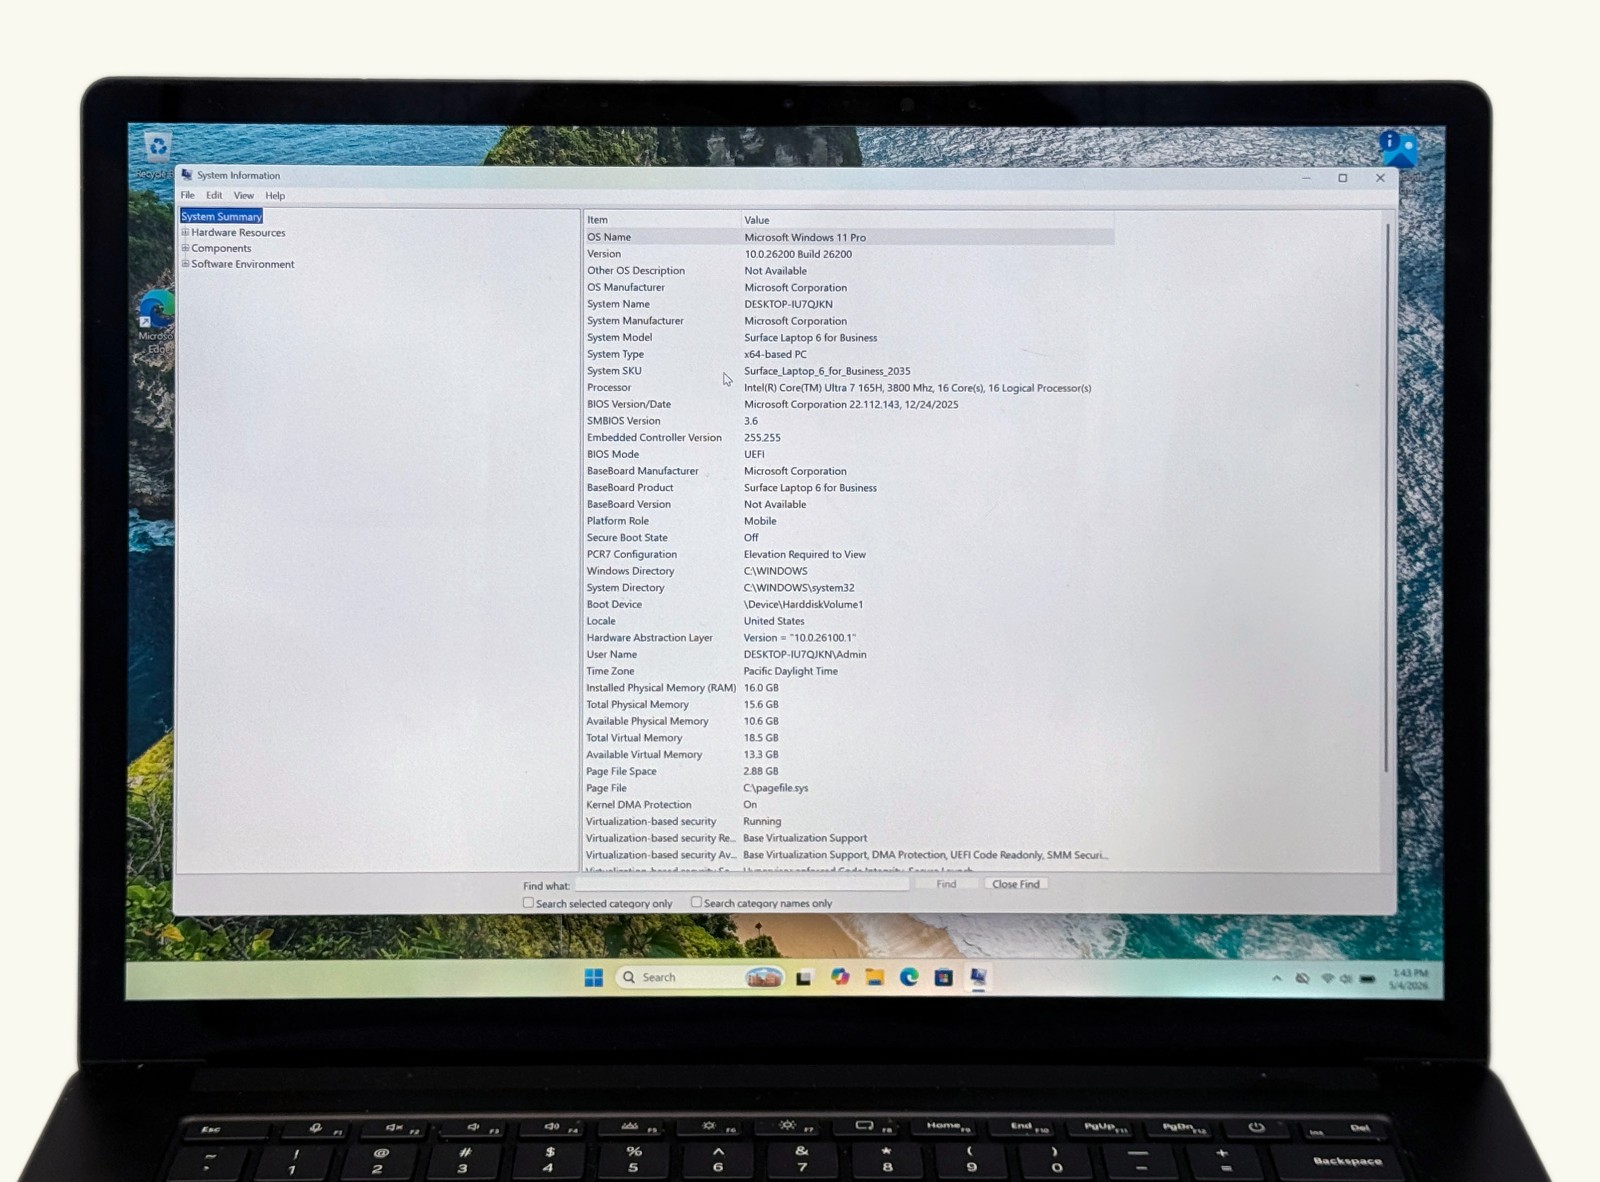Screen dimensions: 1600x1182
Task: Click the value '\Device\HarddiskVolume1'
Action: tap(803, 604)
